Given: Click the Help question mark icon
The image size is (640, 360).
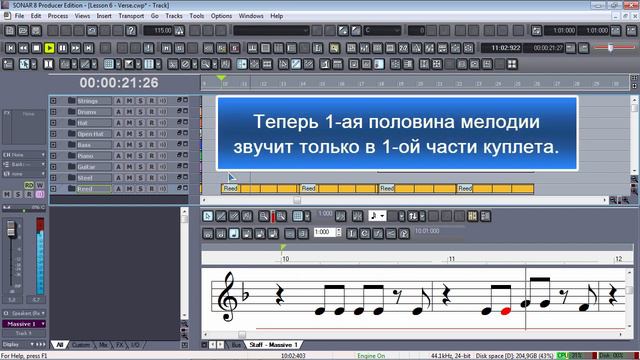Looking at the screenshot, I should tap(131, 31).
